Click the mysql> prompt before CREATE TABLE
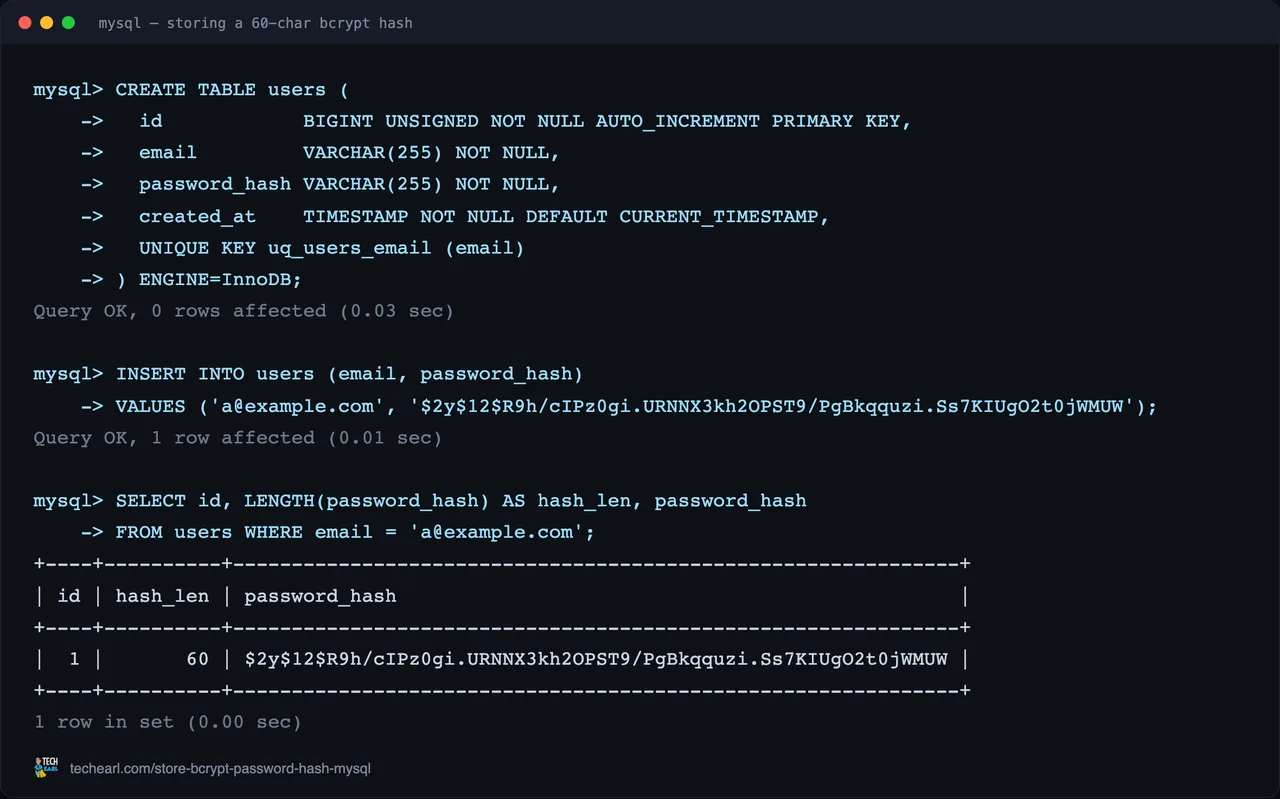1280x799 pixels. tap(68, 90)
